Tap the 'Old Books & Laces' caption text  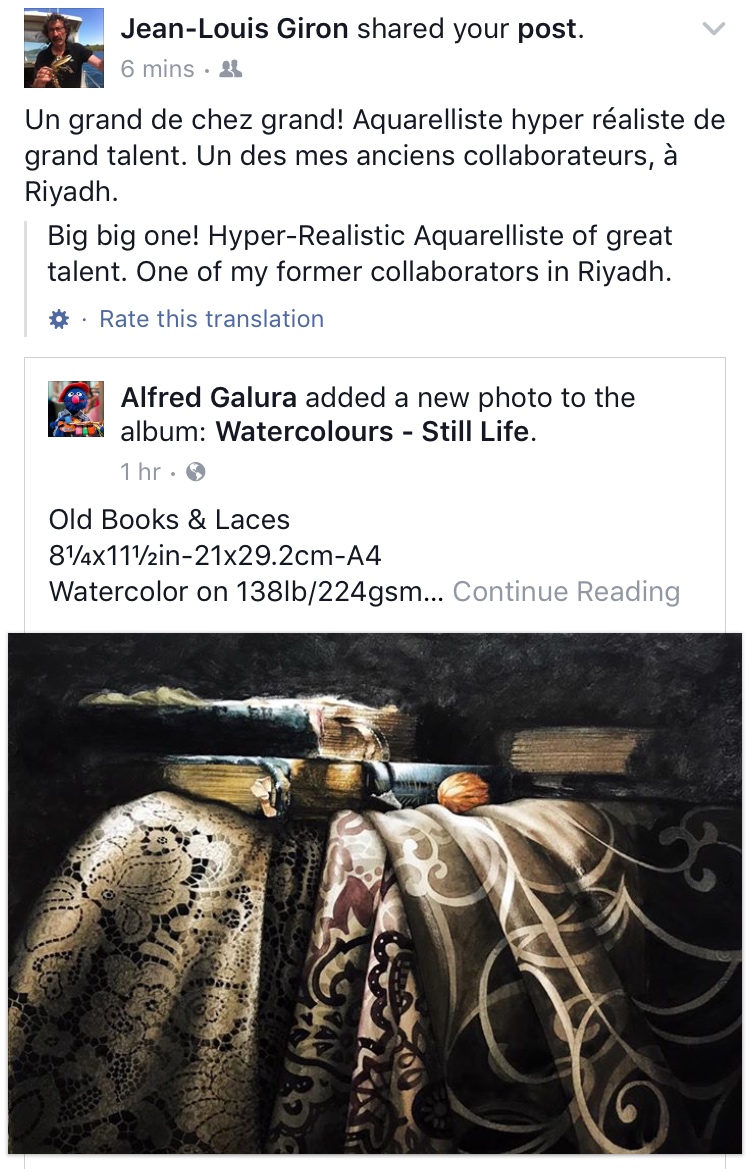tap(169, 520)
